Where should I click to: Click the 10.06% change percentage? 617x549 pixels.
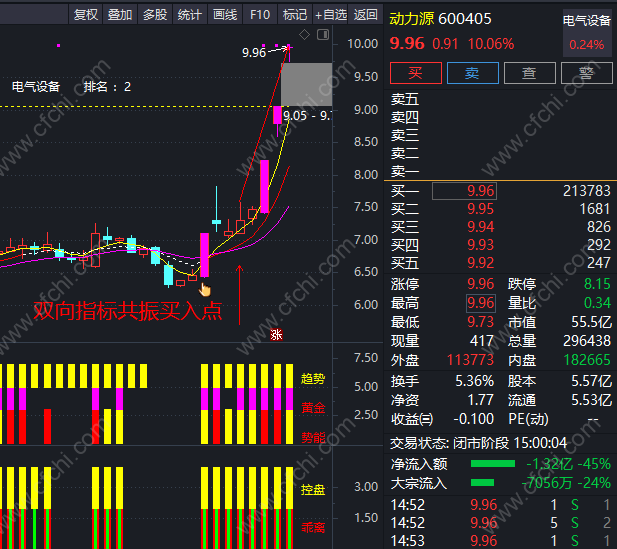click(x=491, y=44)
